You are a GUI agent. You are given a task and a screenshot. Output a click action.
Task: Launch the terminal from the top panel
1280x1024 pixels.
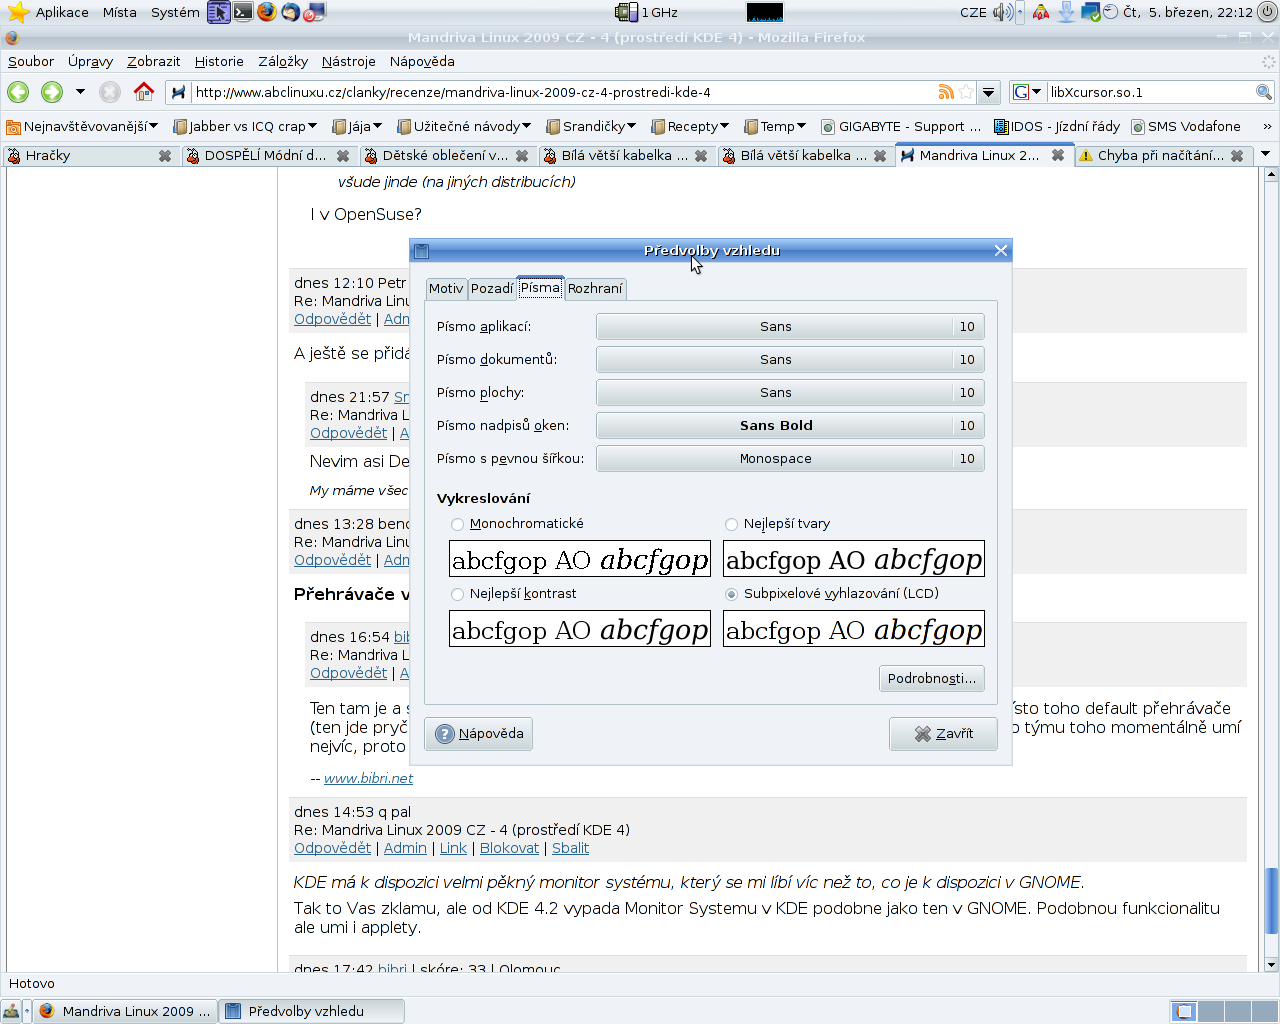click(x=243, y=12)
